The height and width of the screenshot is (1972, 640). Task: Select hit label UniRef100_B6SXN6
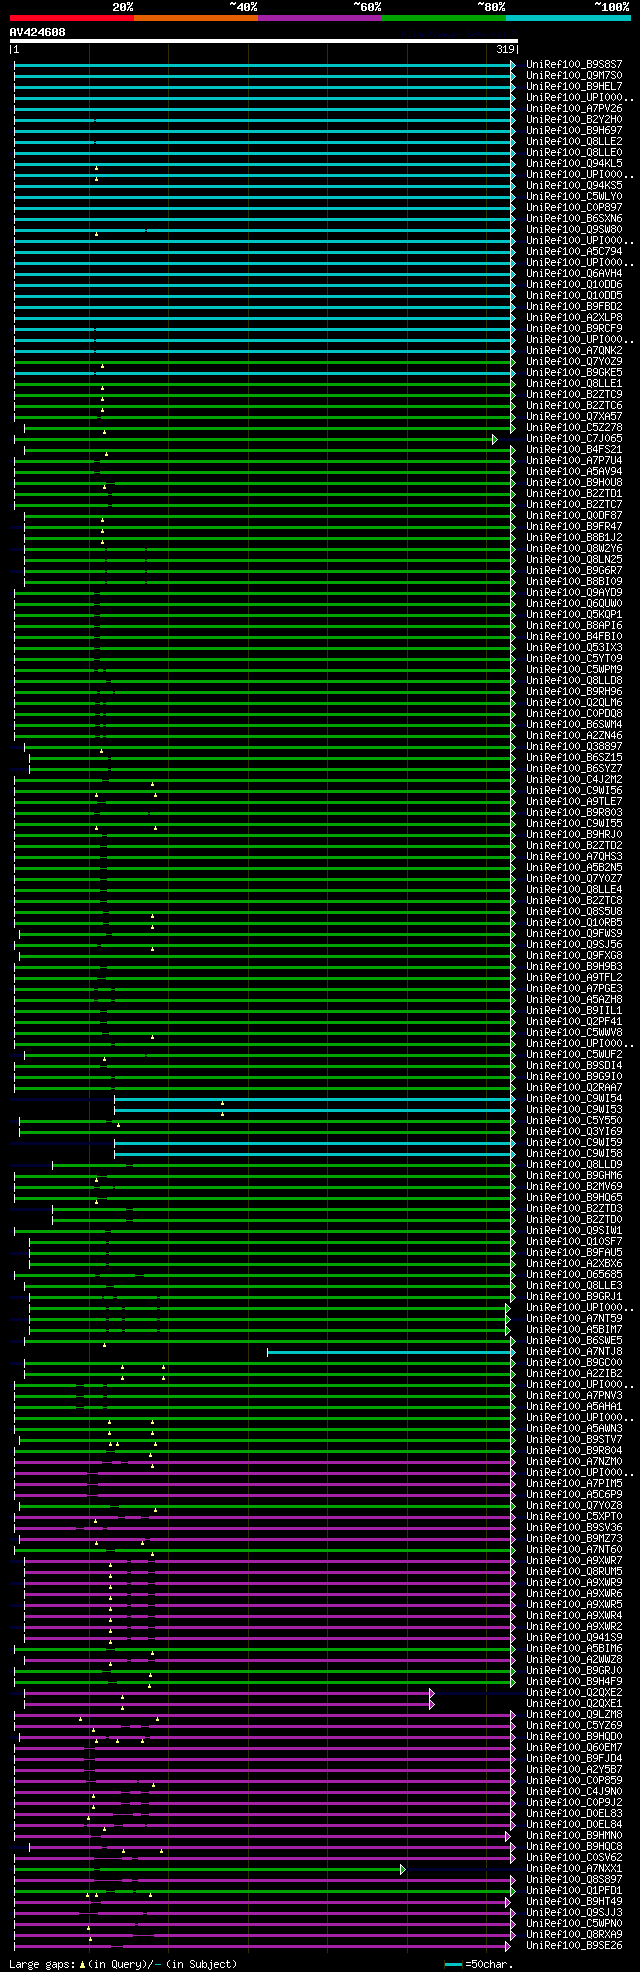tap(574, 218)
